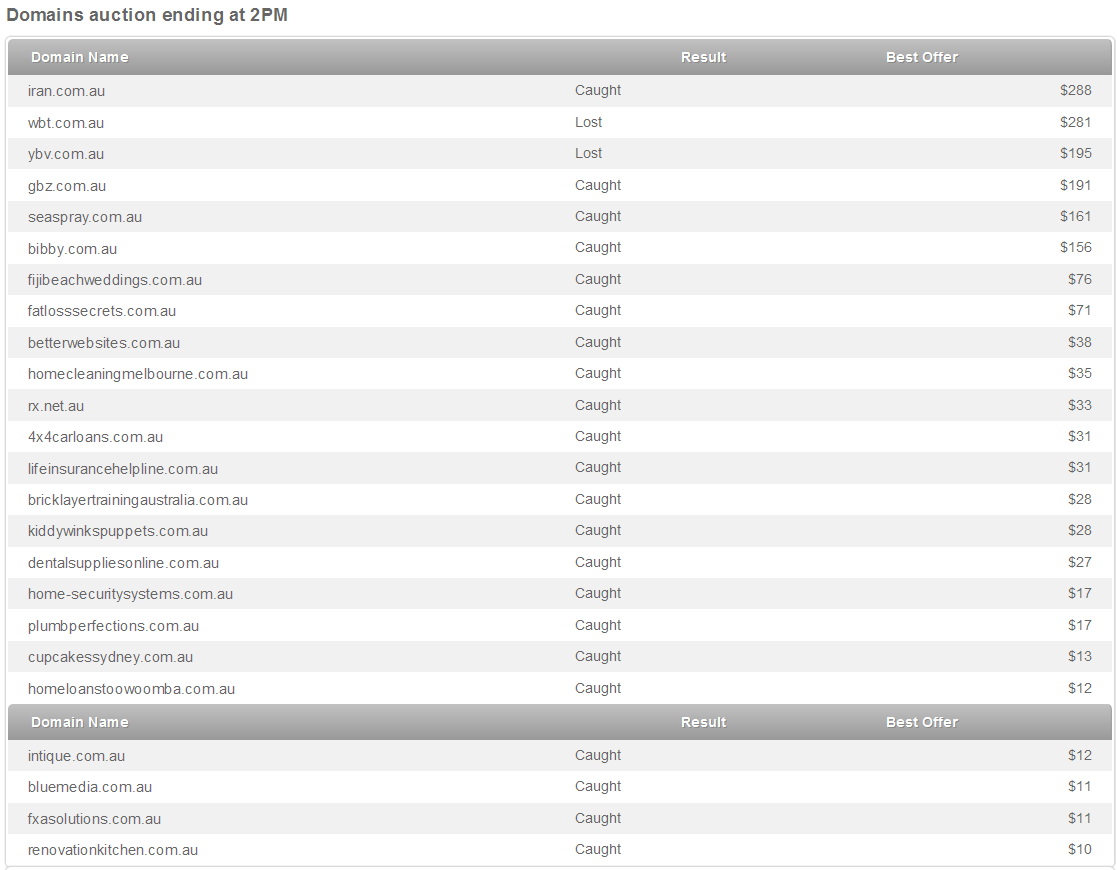Click the first Domain Name column header
The image size is (1117, 870).
click(x=80, y=57)
